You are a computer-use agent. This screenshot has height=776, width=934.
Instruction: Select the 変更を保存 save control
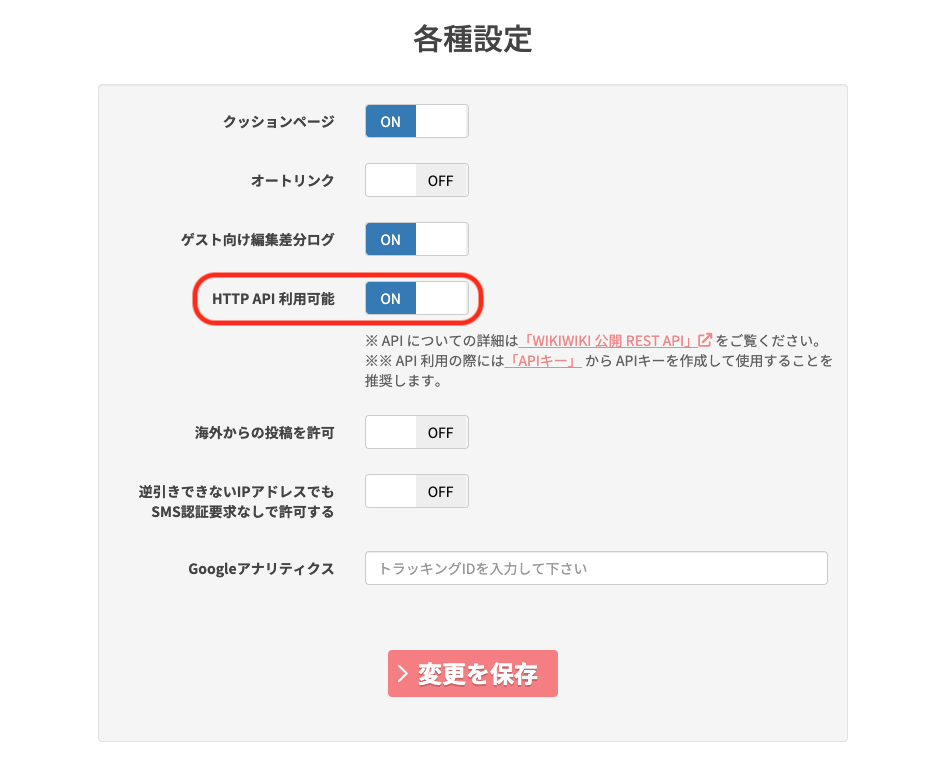[x=472, y=673]
